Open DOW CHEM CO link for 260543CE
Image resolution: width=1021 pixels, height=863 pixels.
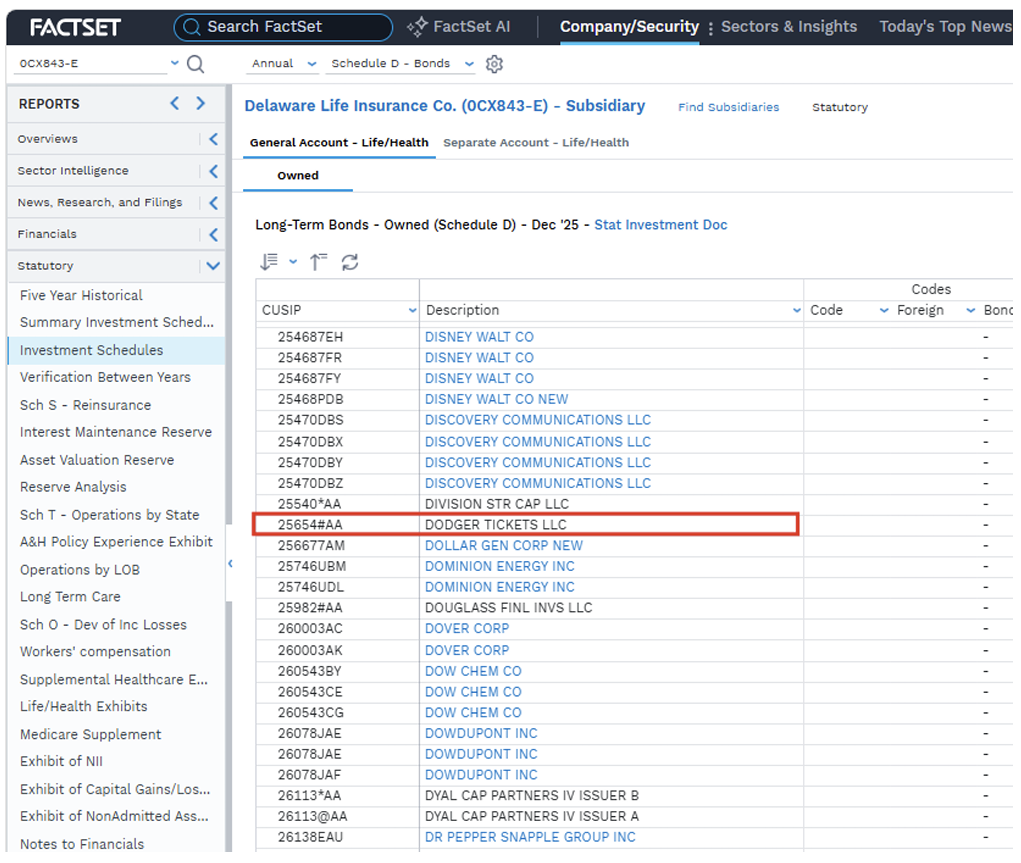point(473,692)
